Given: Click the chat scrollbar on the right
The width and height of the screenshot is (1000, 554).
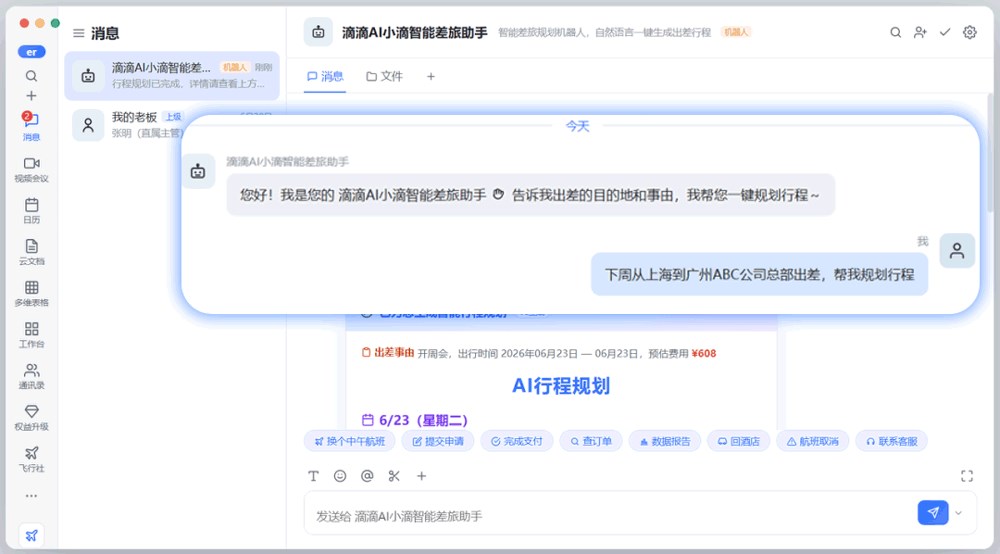Looking at the screenshot, I should [x=990, y=153].
